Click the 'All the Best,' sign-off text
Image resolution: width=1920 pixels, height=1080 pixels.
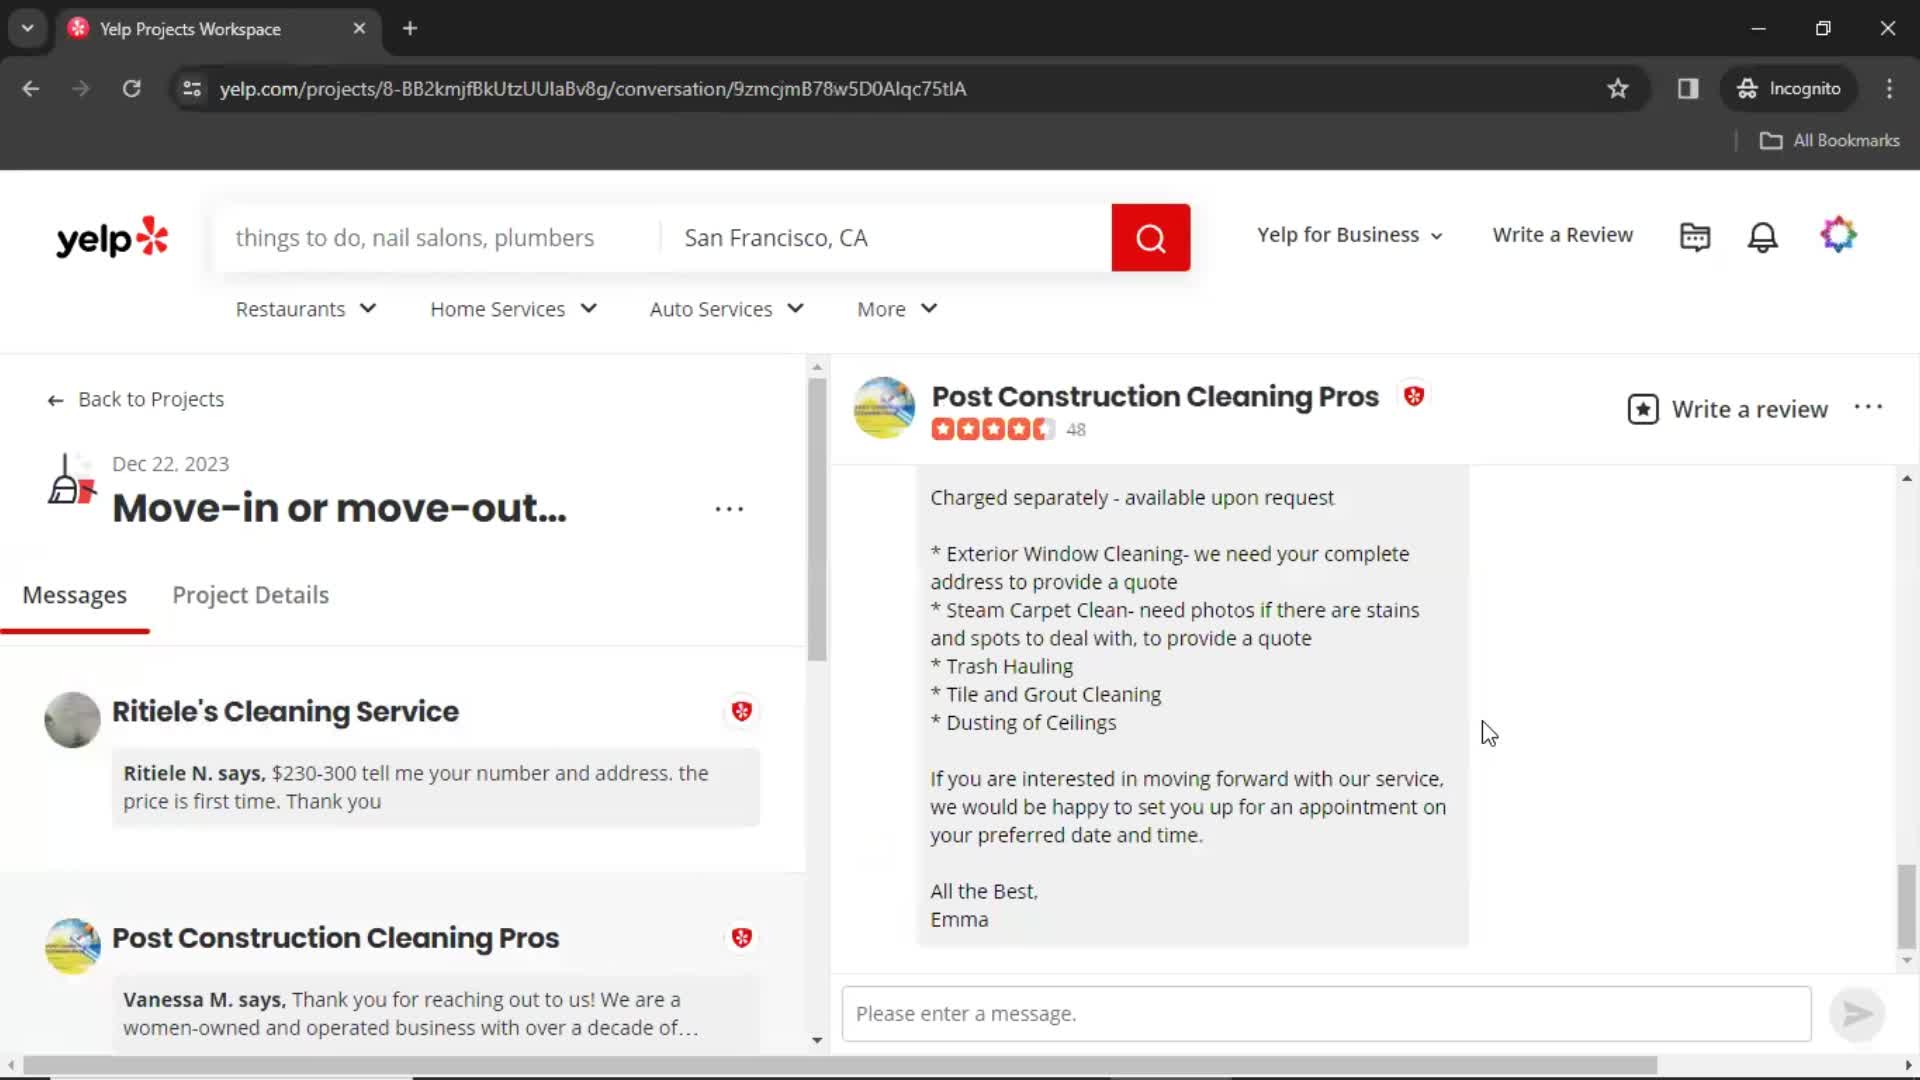[x=984, y=892]
